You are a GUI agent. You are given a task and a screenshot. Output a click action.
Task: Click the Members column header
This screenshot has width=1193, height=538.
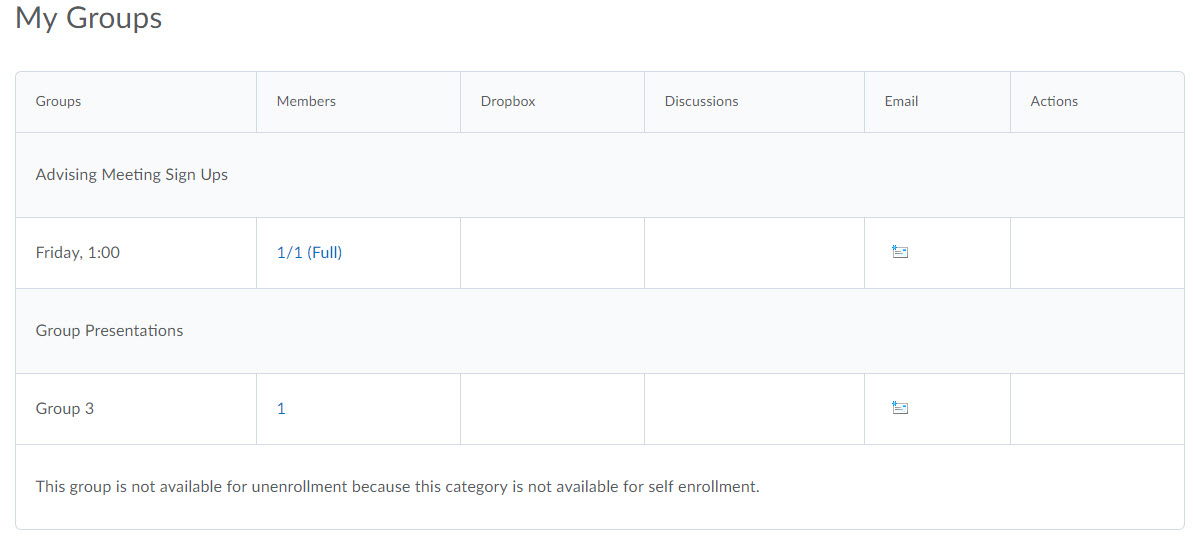[x=306, y=101]
